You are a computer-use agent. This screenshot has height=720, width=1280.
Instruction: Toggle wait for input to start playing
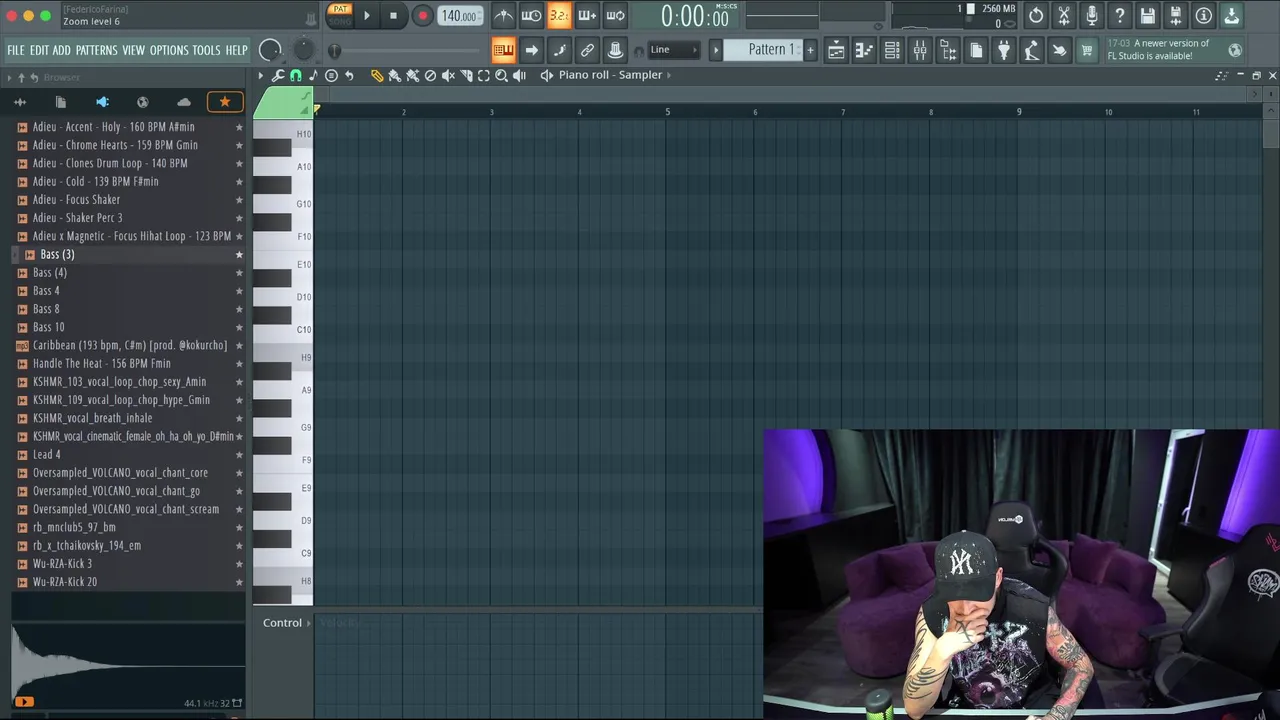click(x=531, y=15)
